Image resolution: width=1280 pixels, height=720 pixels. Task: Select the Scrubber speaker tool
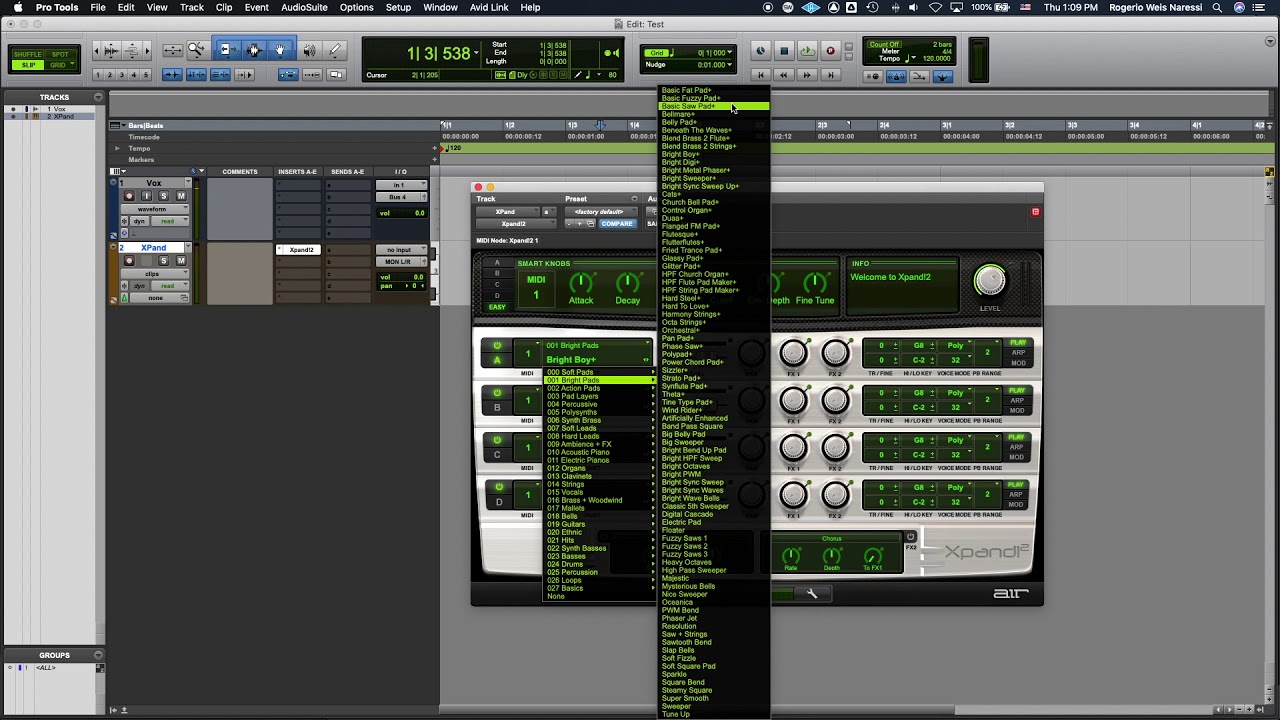310,51
